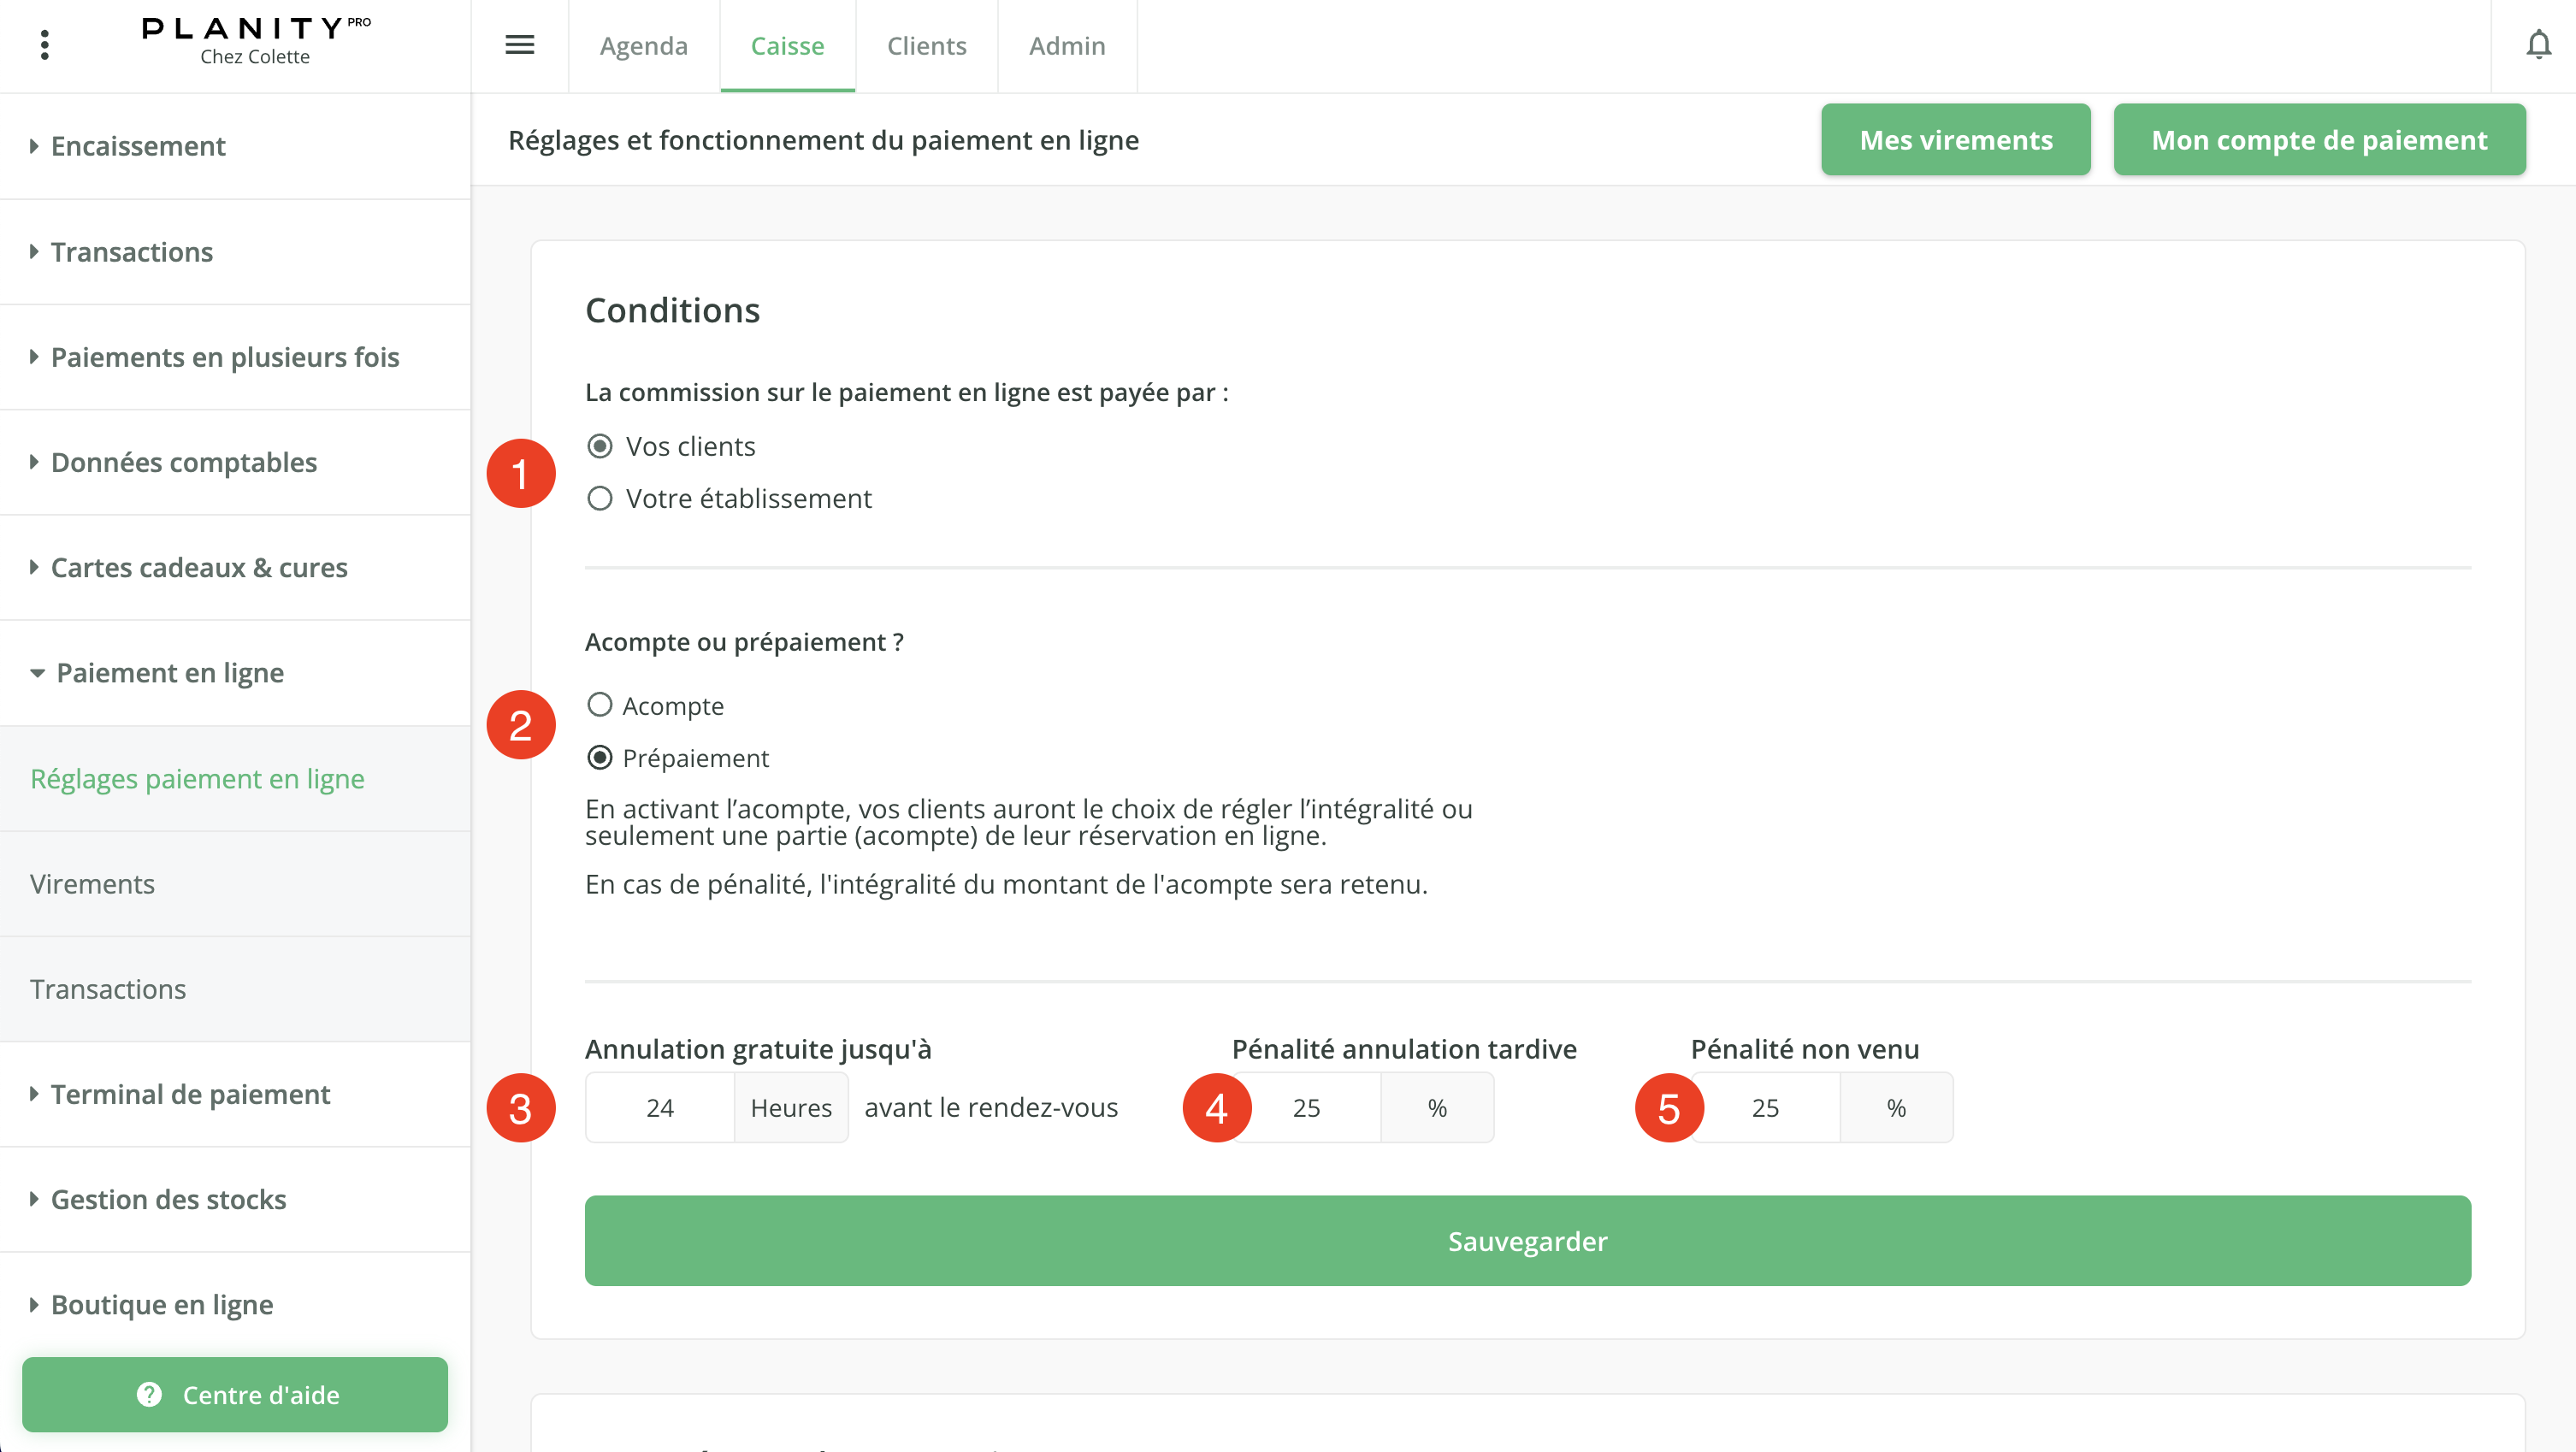2576x1452 pixels.
Task: Open the three-dot vertical menu
Action: point(45,45)
